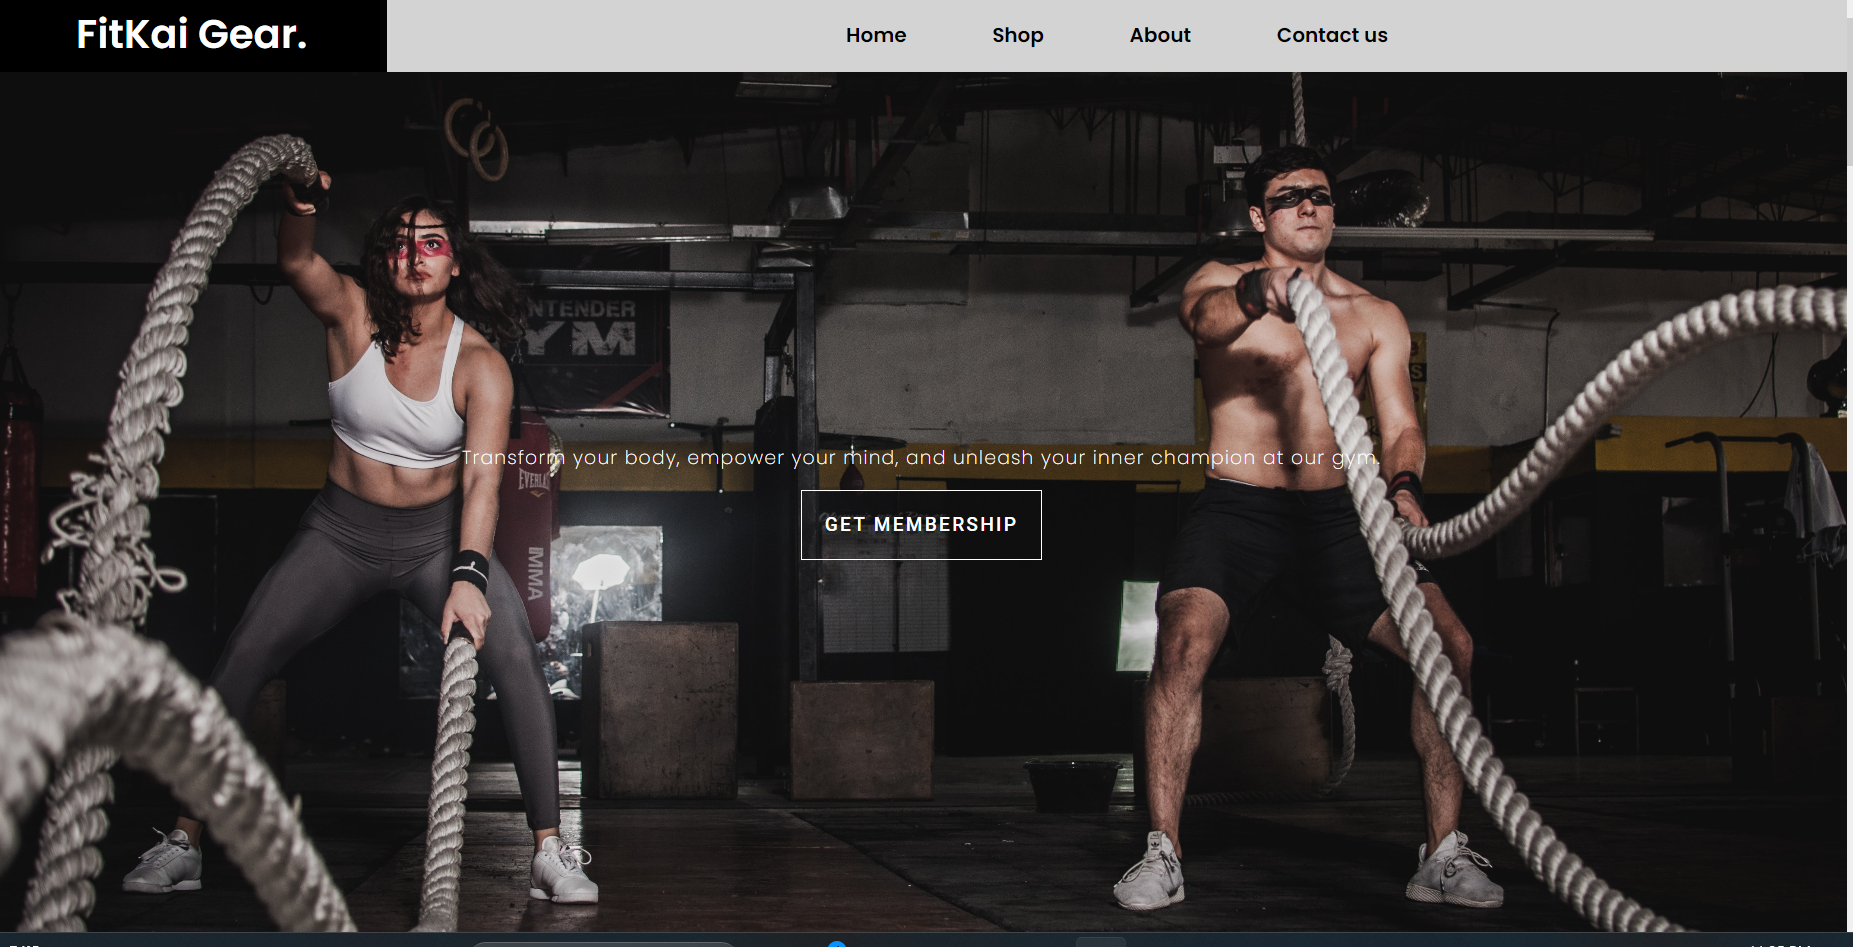1853x947 pixels.
Task: Click the 'Transform your body' tagline text
Action: (x=920, y=458)
